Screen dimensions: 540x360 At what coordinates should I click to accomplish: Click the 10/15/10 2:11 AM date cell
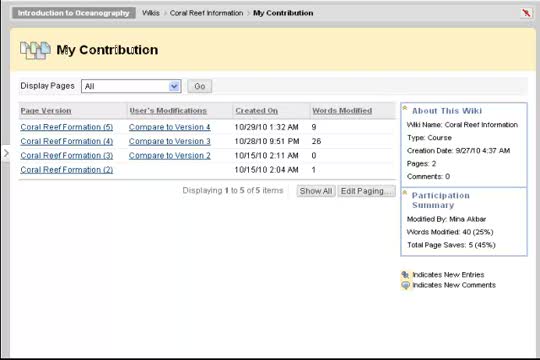coord(267,156)
